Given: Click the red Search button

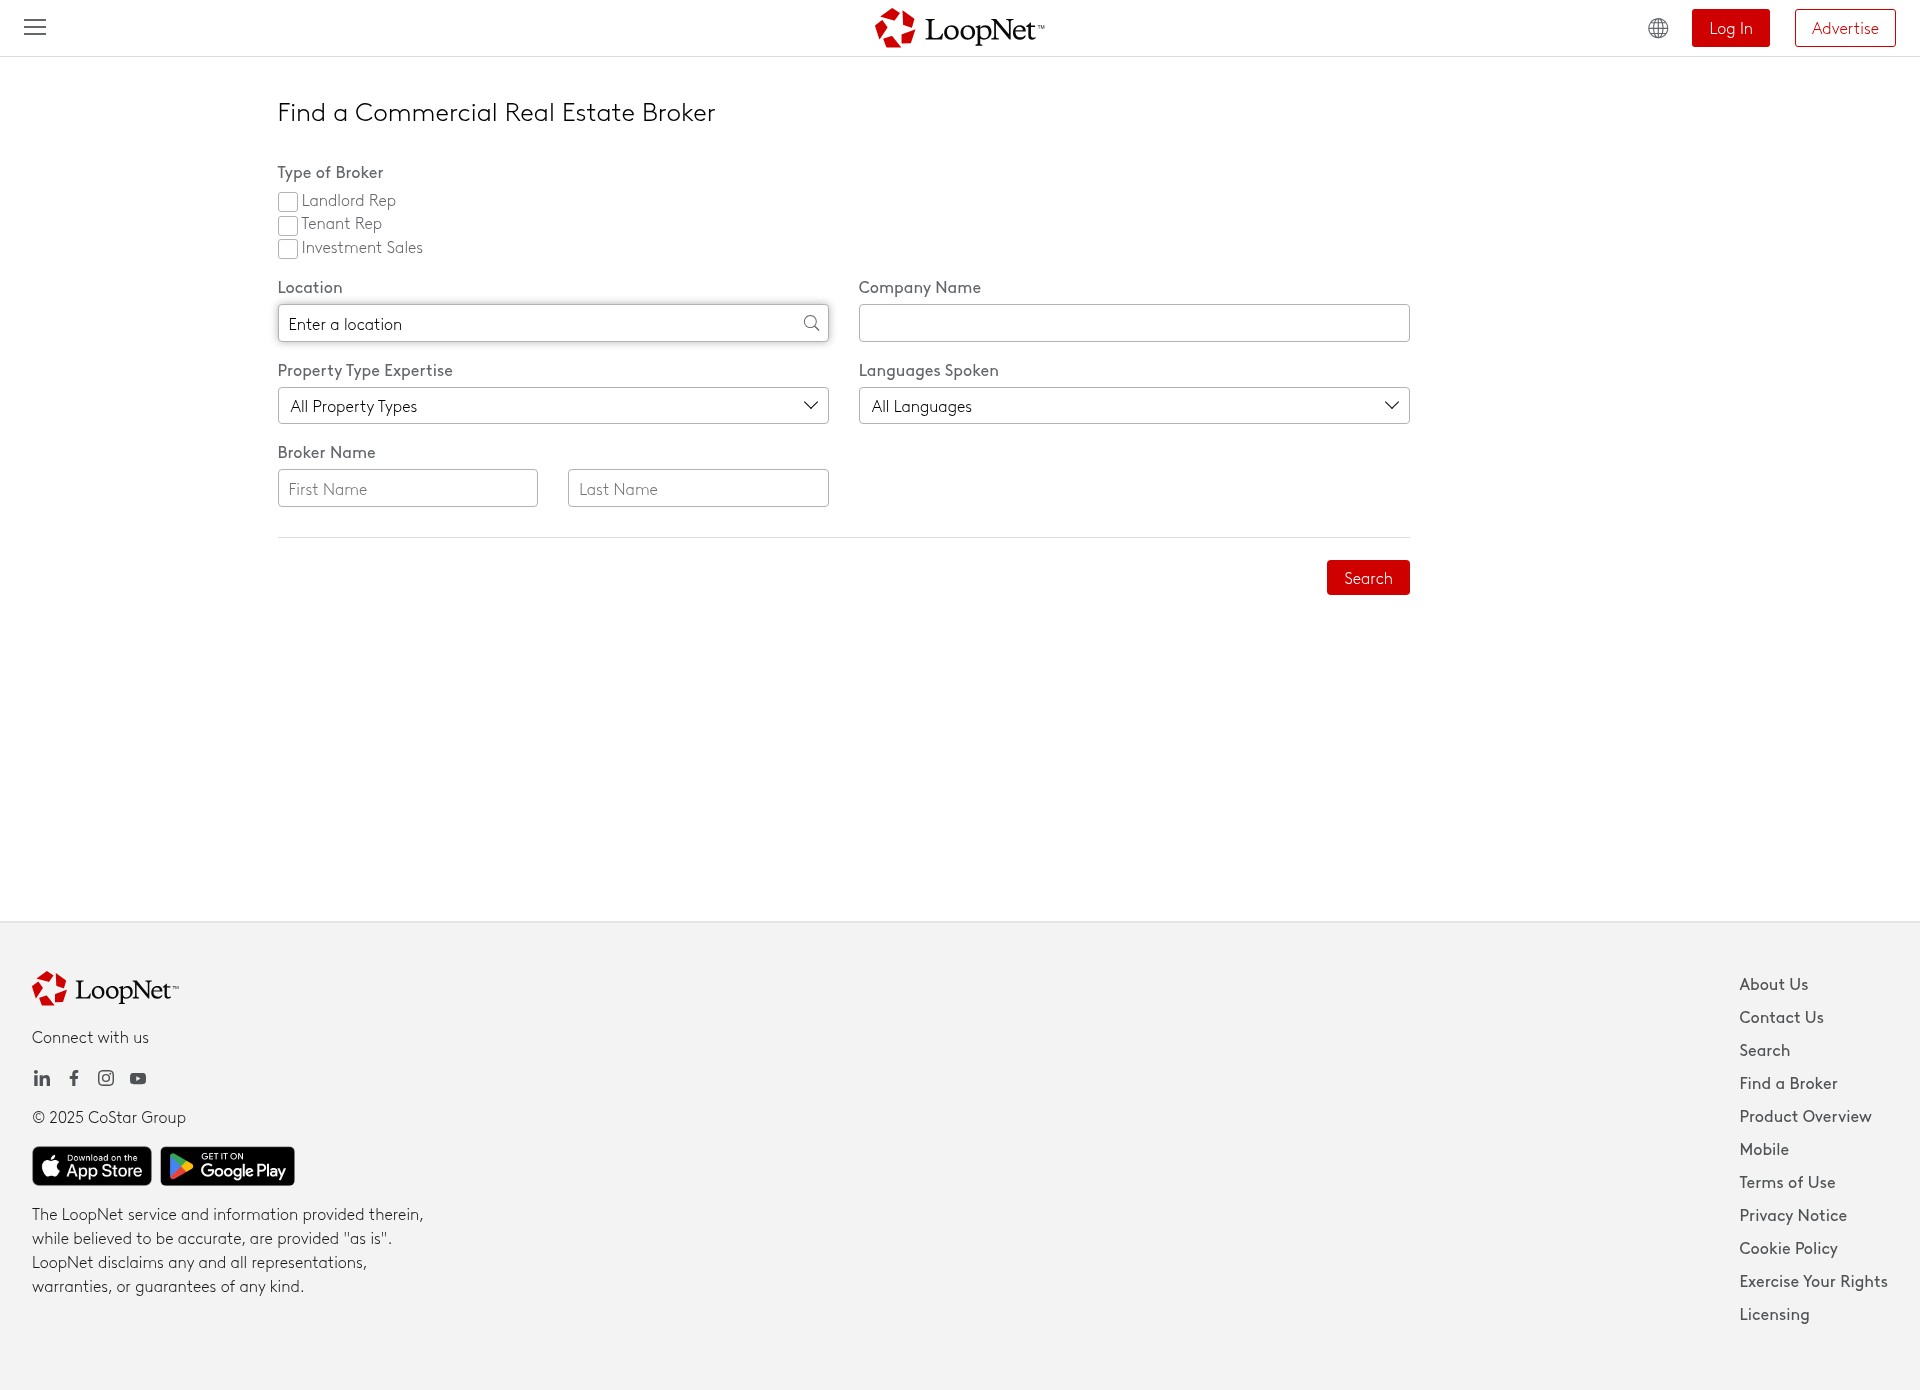Looking at the screenshot, I should point(1368,578).
